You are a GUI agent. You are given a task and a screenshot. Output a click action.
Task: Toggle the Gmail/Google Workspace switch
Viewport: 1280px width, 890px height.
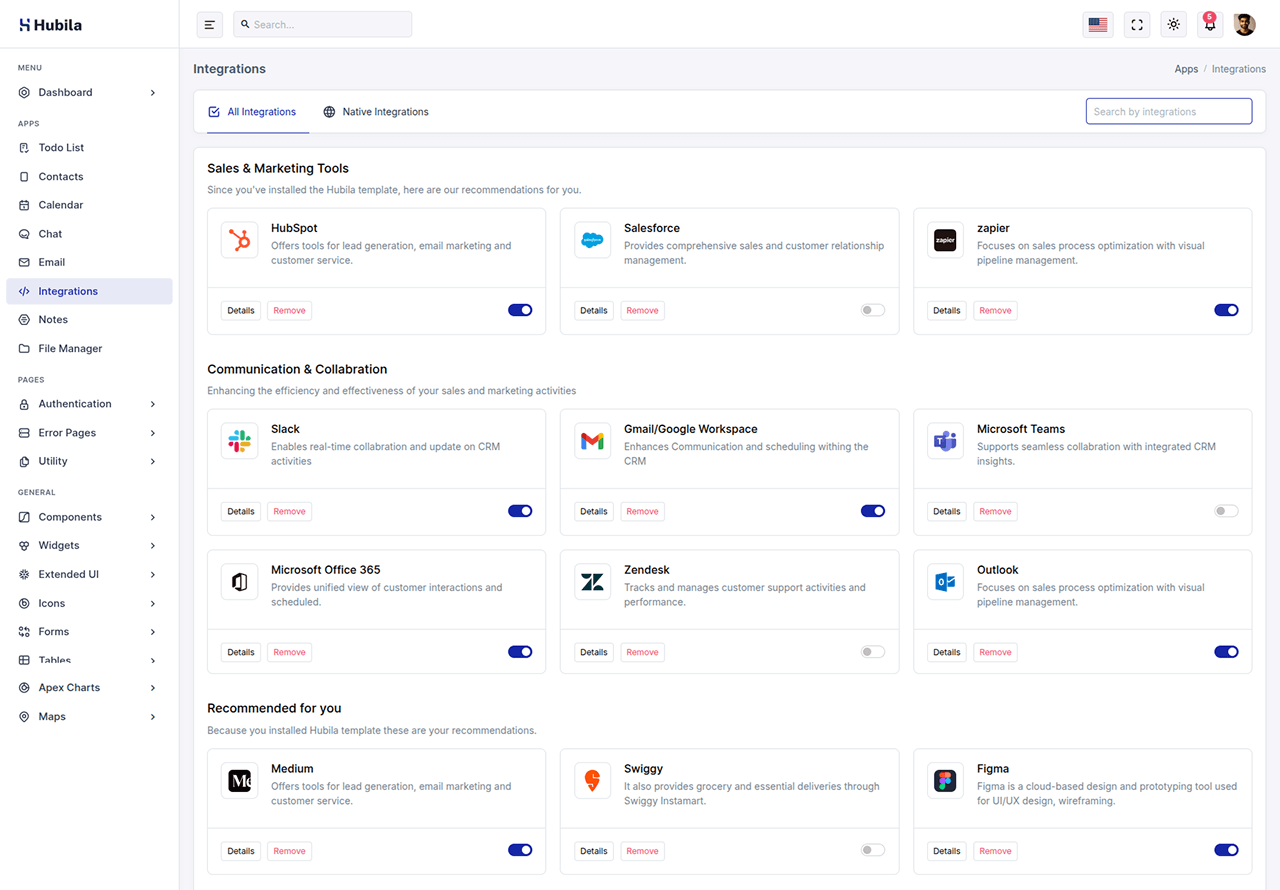pyautogui.click(x=873, y=511)
